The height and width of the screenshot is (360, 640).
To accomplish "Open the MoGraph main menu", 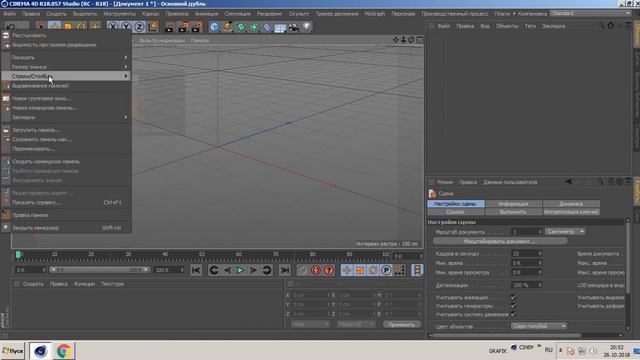I will (x=375, y=13).
